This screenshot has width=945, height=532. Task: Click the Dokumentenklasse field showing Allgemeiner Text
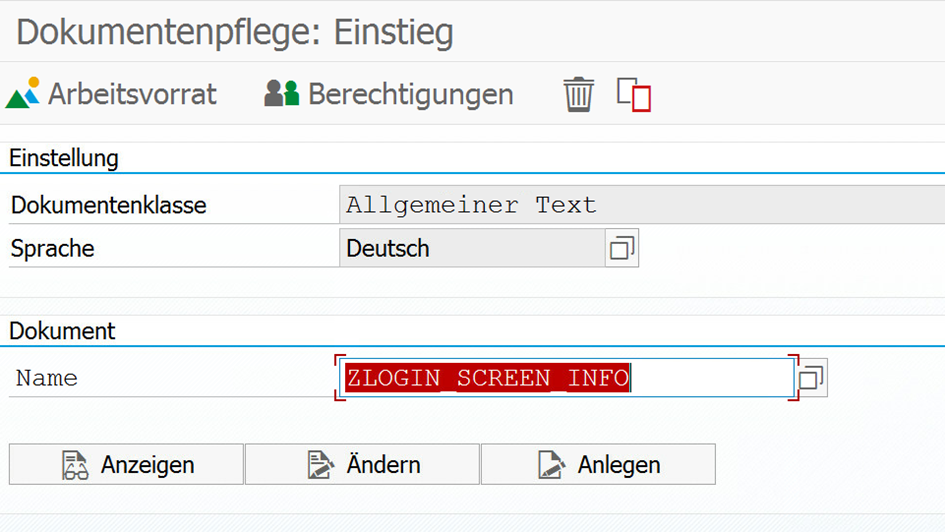click(640, 206)
